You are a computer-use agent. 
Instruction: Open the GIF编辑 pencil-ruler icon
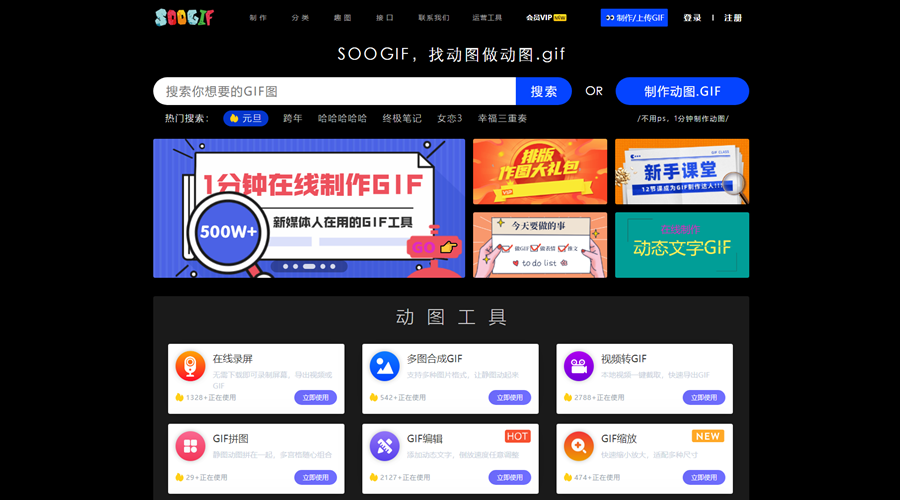[x=385, y=446]
